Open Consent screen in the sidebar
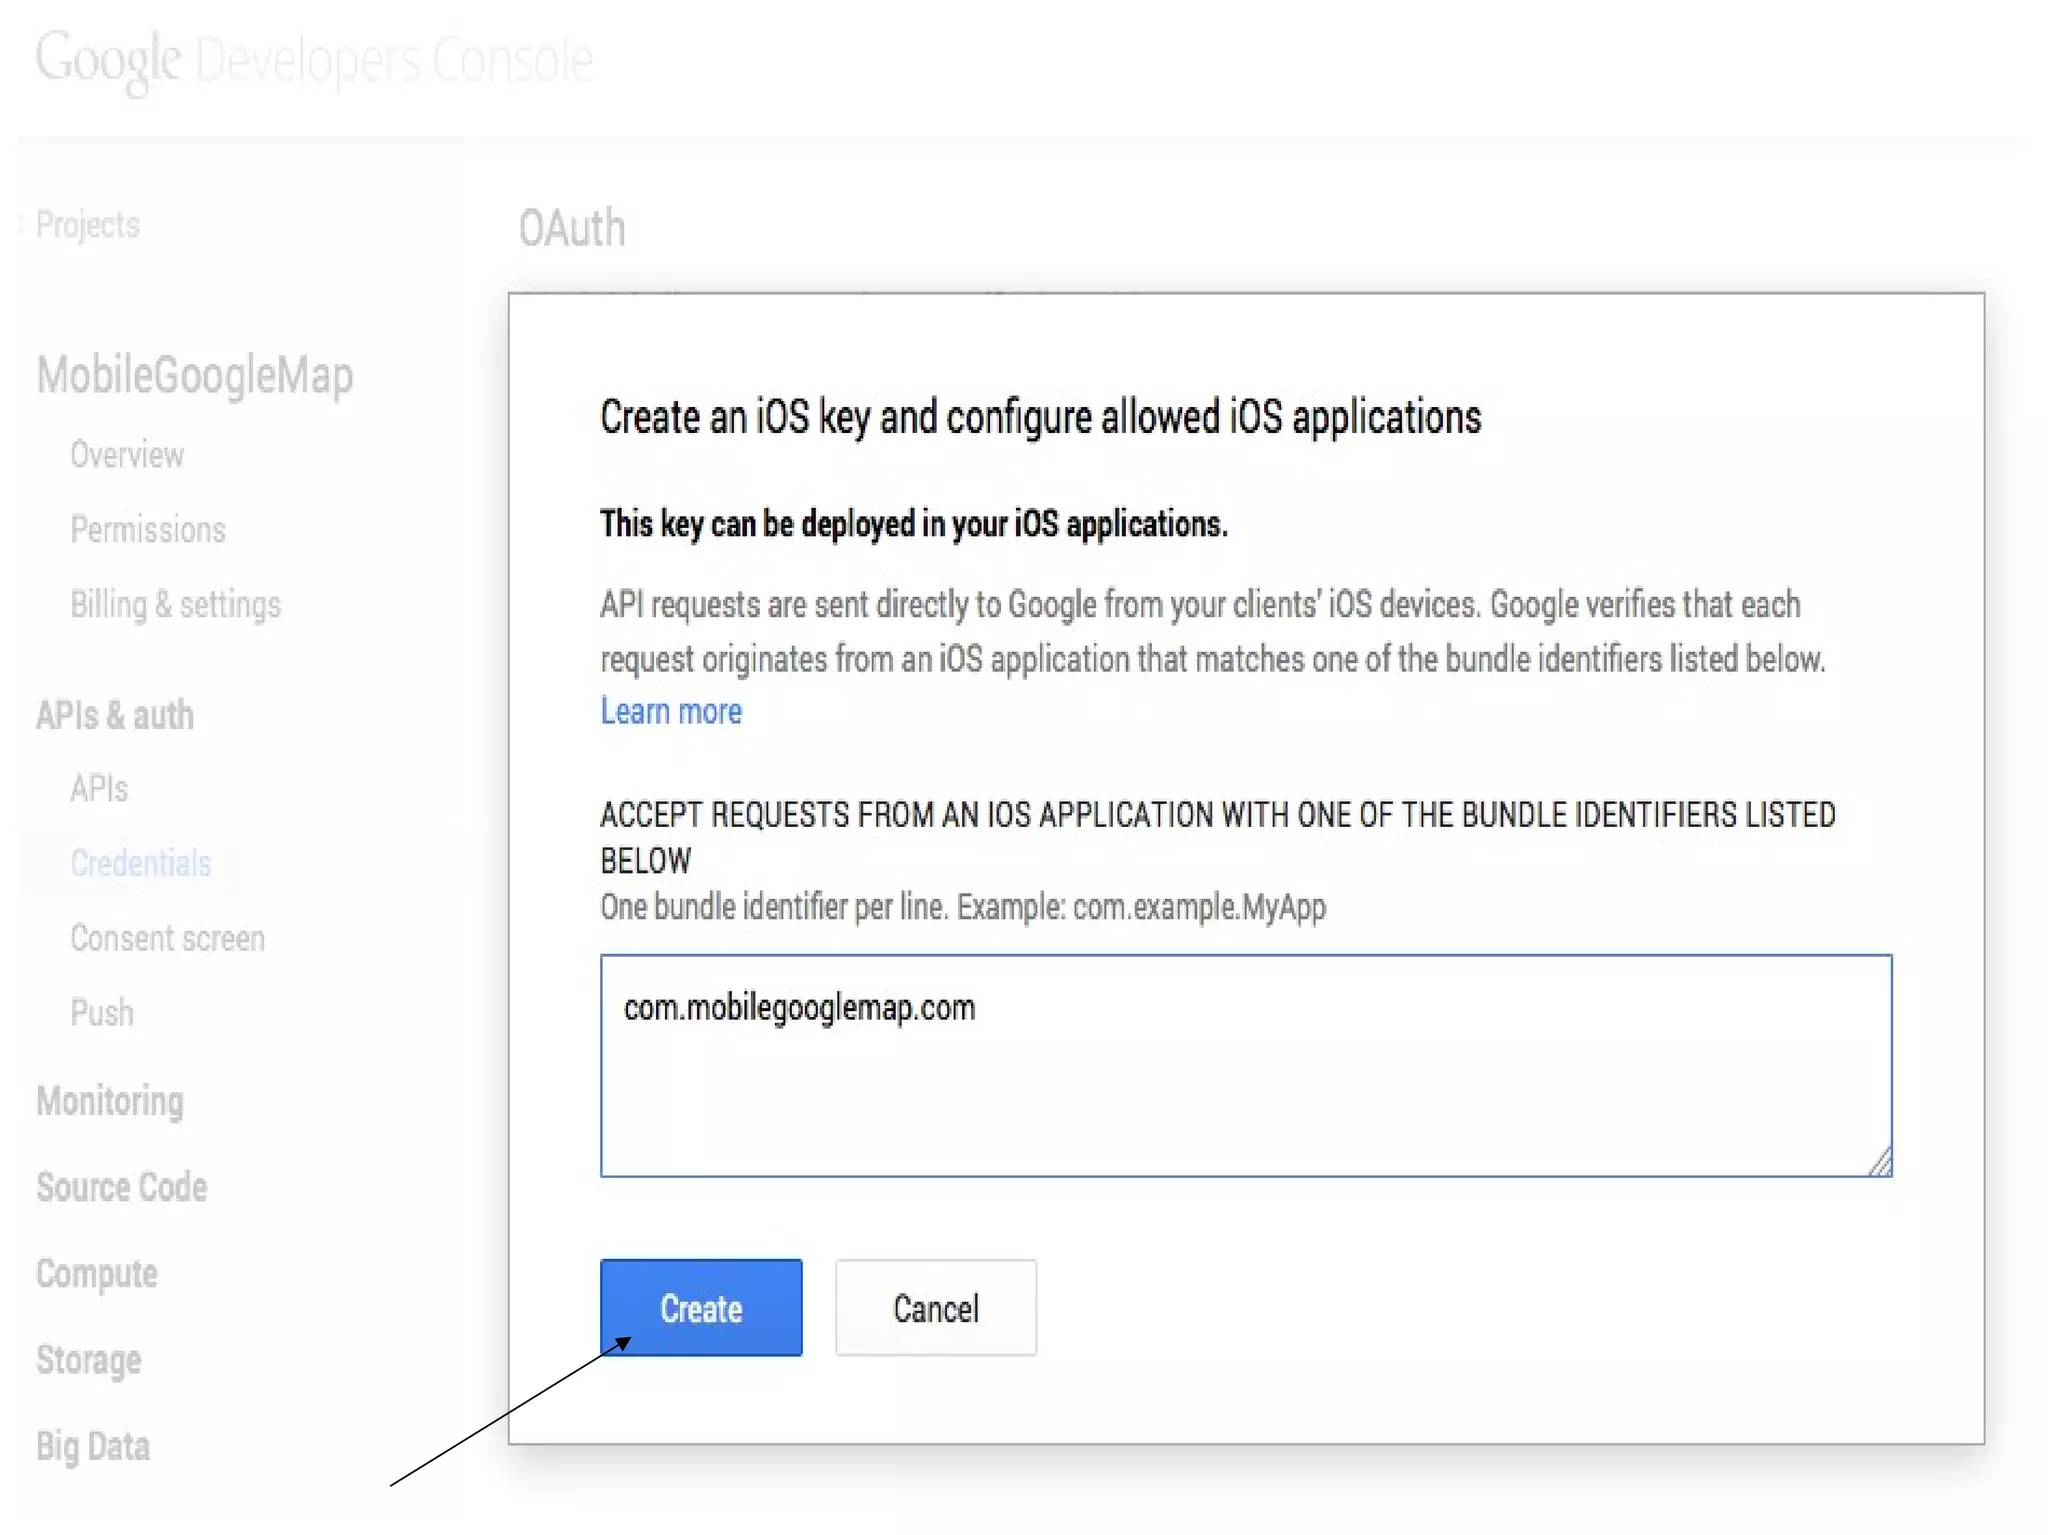This screenshot has width=2048, height=1535. pos(168,938)
